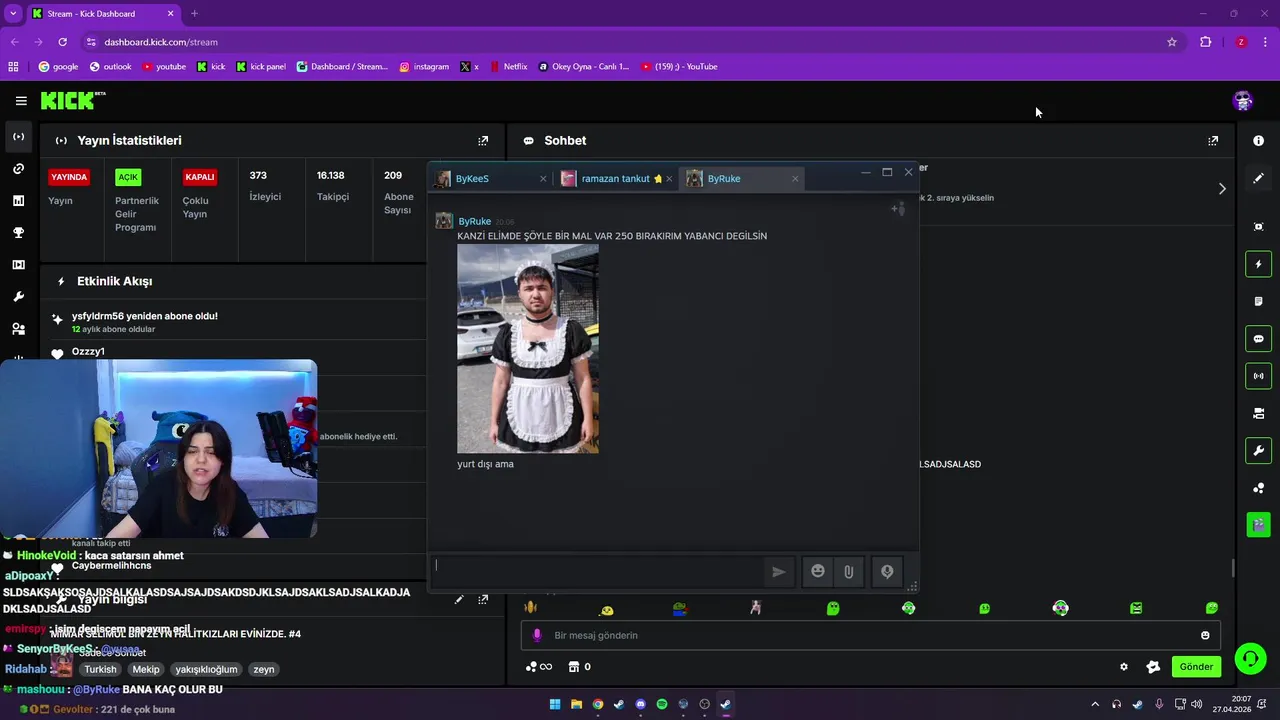Edit Yayın bilgisi with the pencil icon
Screen dimensions: 1280x720
pos(459,600)
